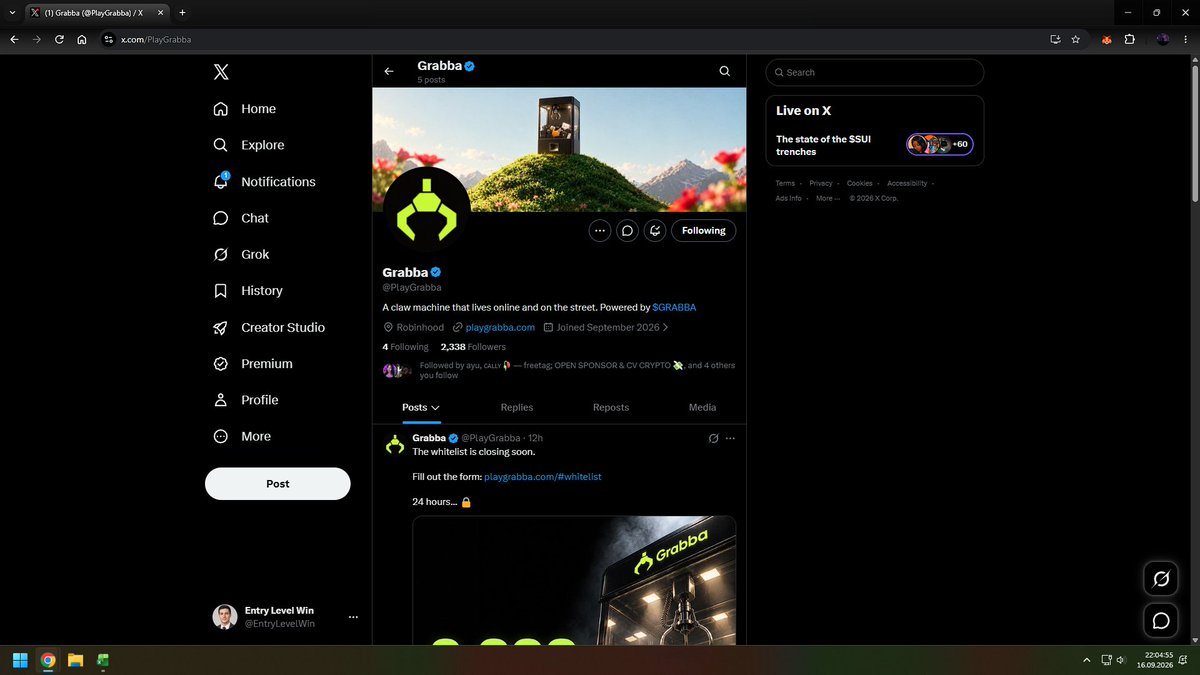Open Explore from the sidebar
The image size is (1200, 675).
(248, 145)
